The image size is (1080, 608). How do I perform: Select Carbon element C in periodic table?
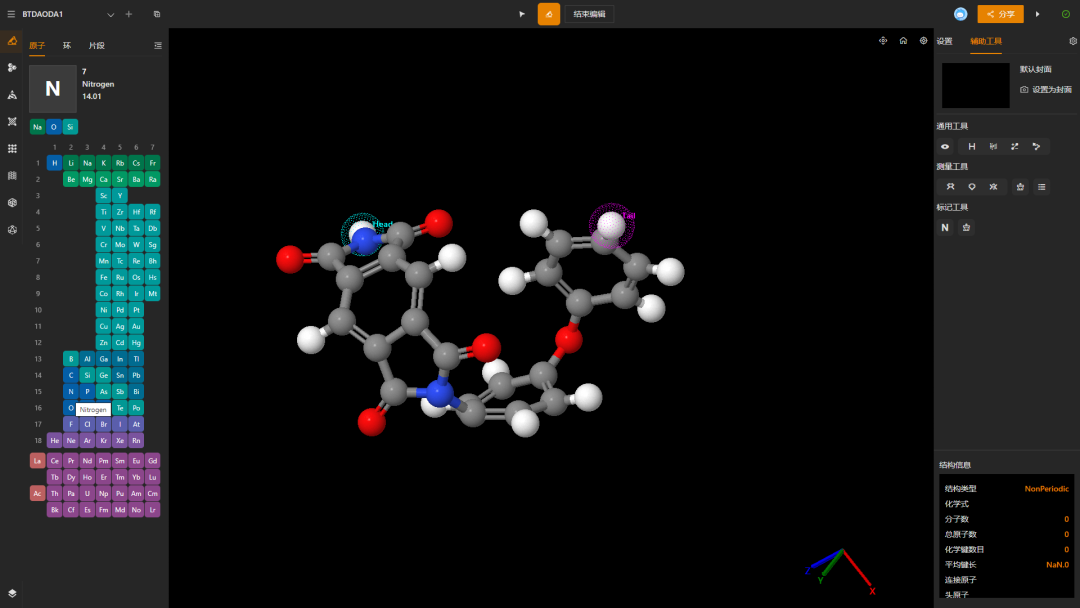coord(70,375)
